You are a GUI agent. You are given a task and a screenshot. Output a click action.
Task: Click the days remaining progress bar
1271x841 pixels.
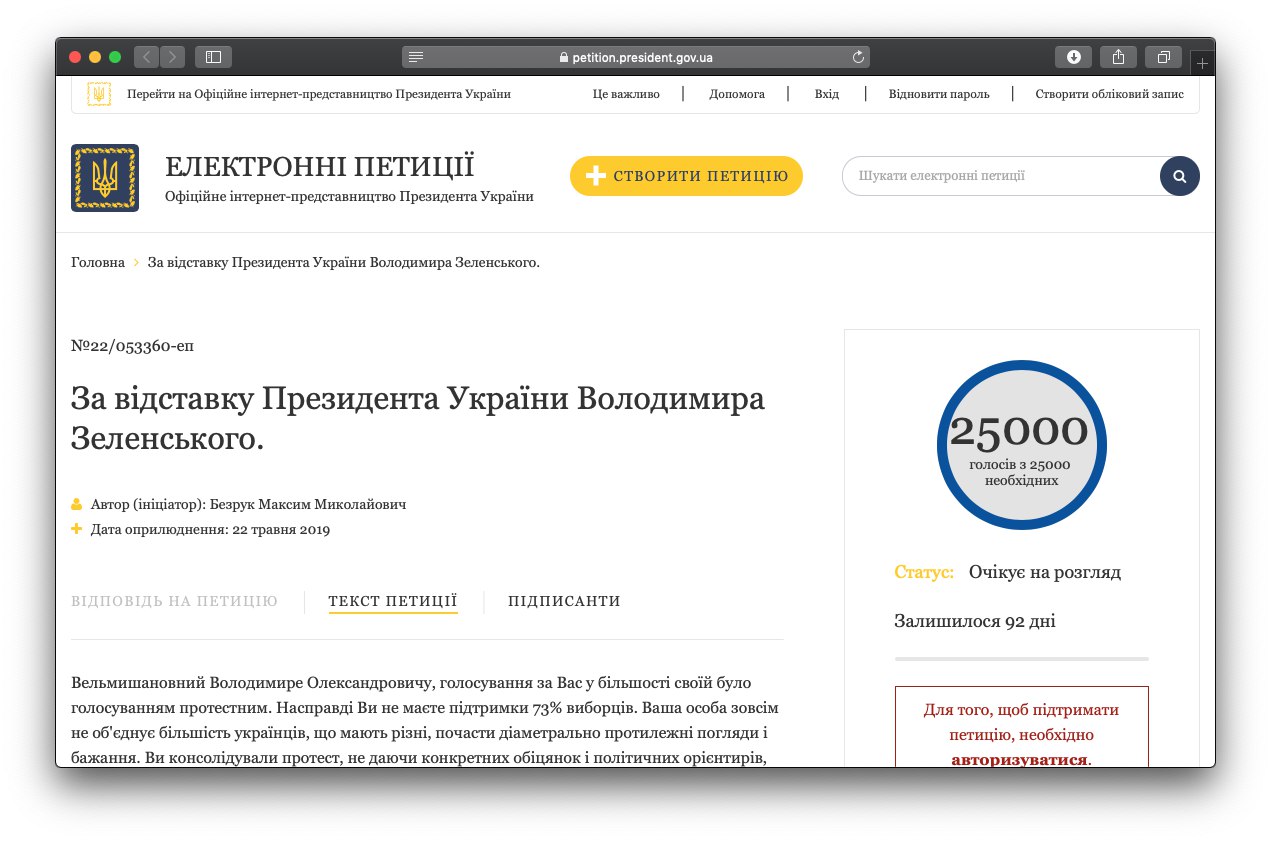[x=1021, y=659]
